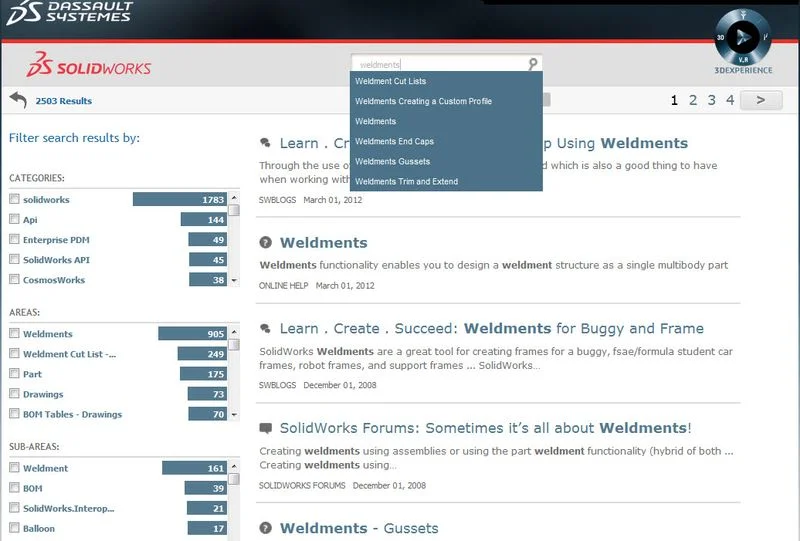Select Weldment Cut Lists suggestion
Screen dimensions: 800x541
[x=446, y=81]
